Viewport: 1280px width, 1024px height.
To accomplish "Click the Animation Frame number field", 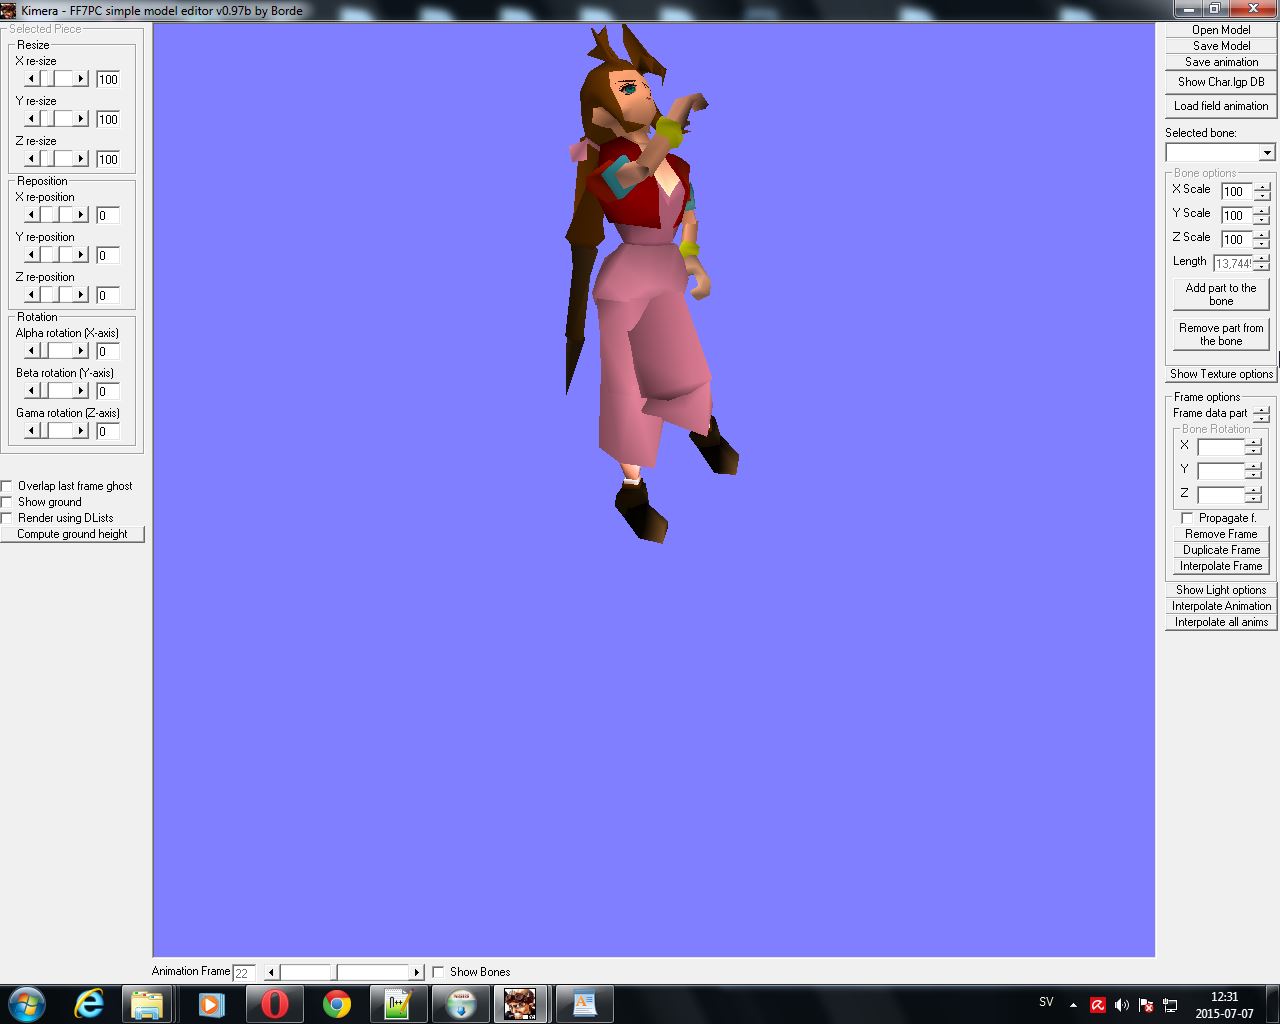I will pos(243,972).
